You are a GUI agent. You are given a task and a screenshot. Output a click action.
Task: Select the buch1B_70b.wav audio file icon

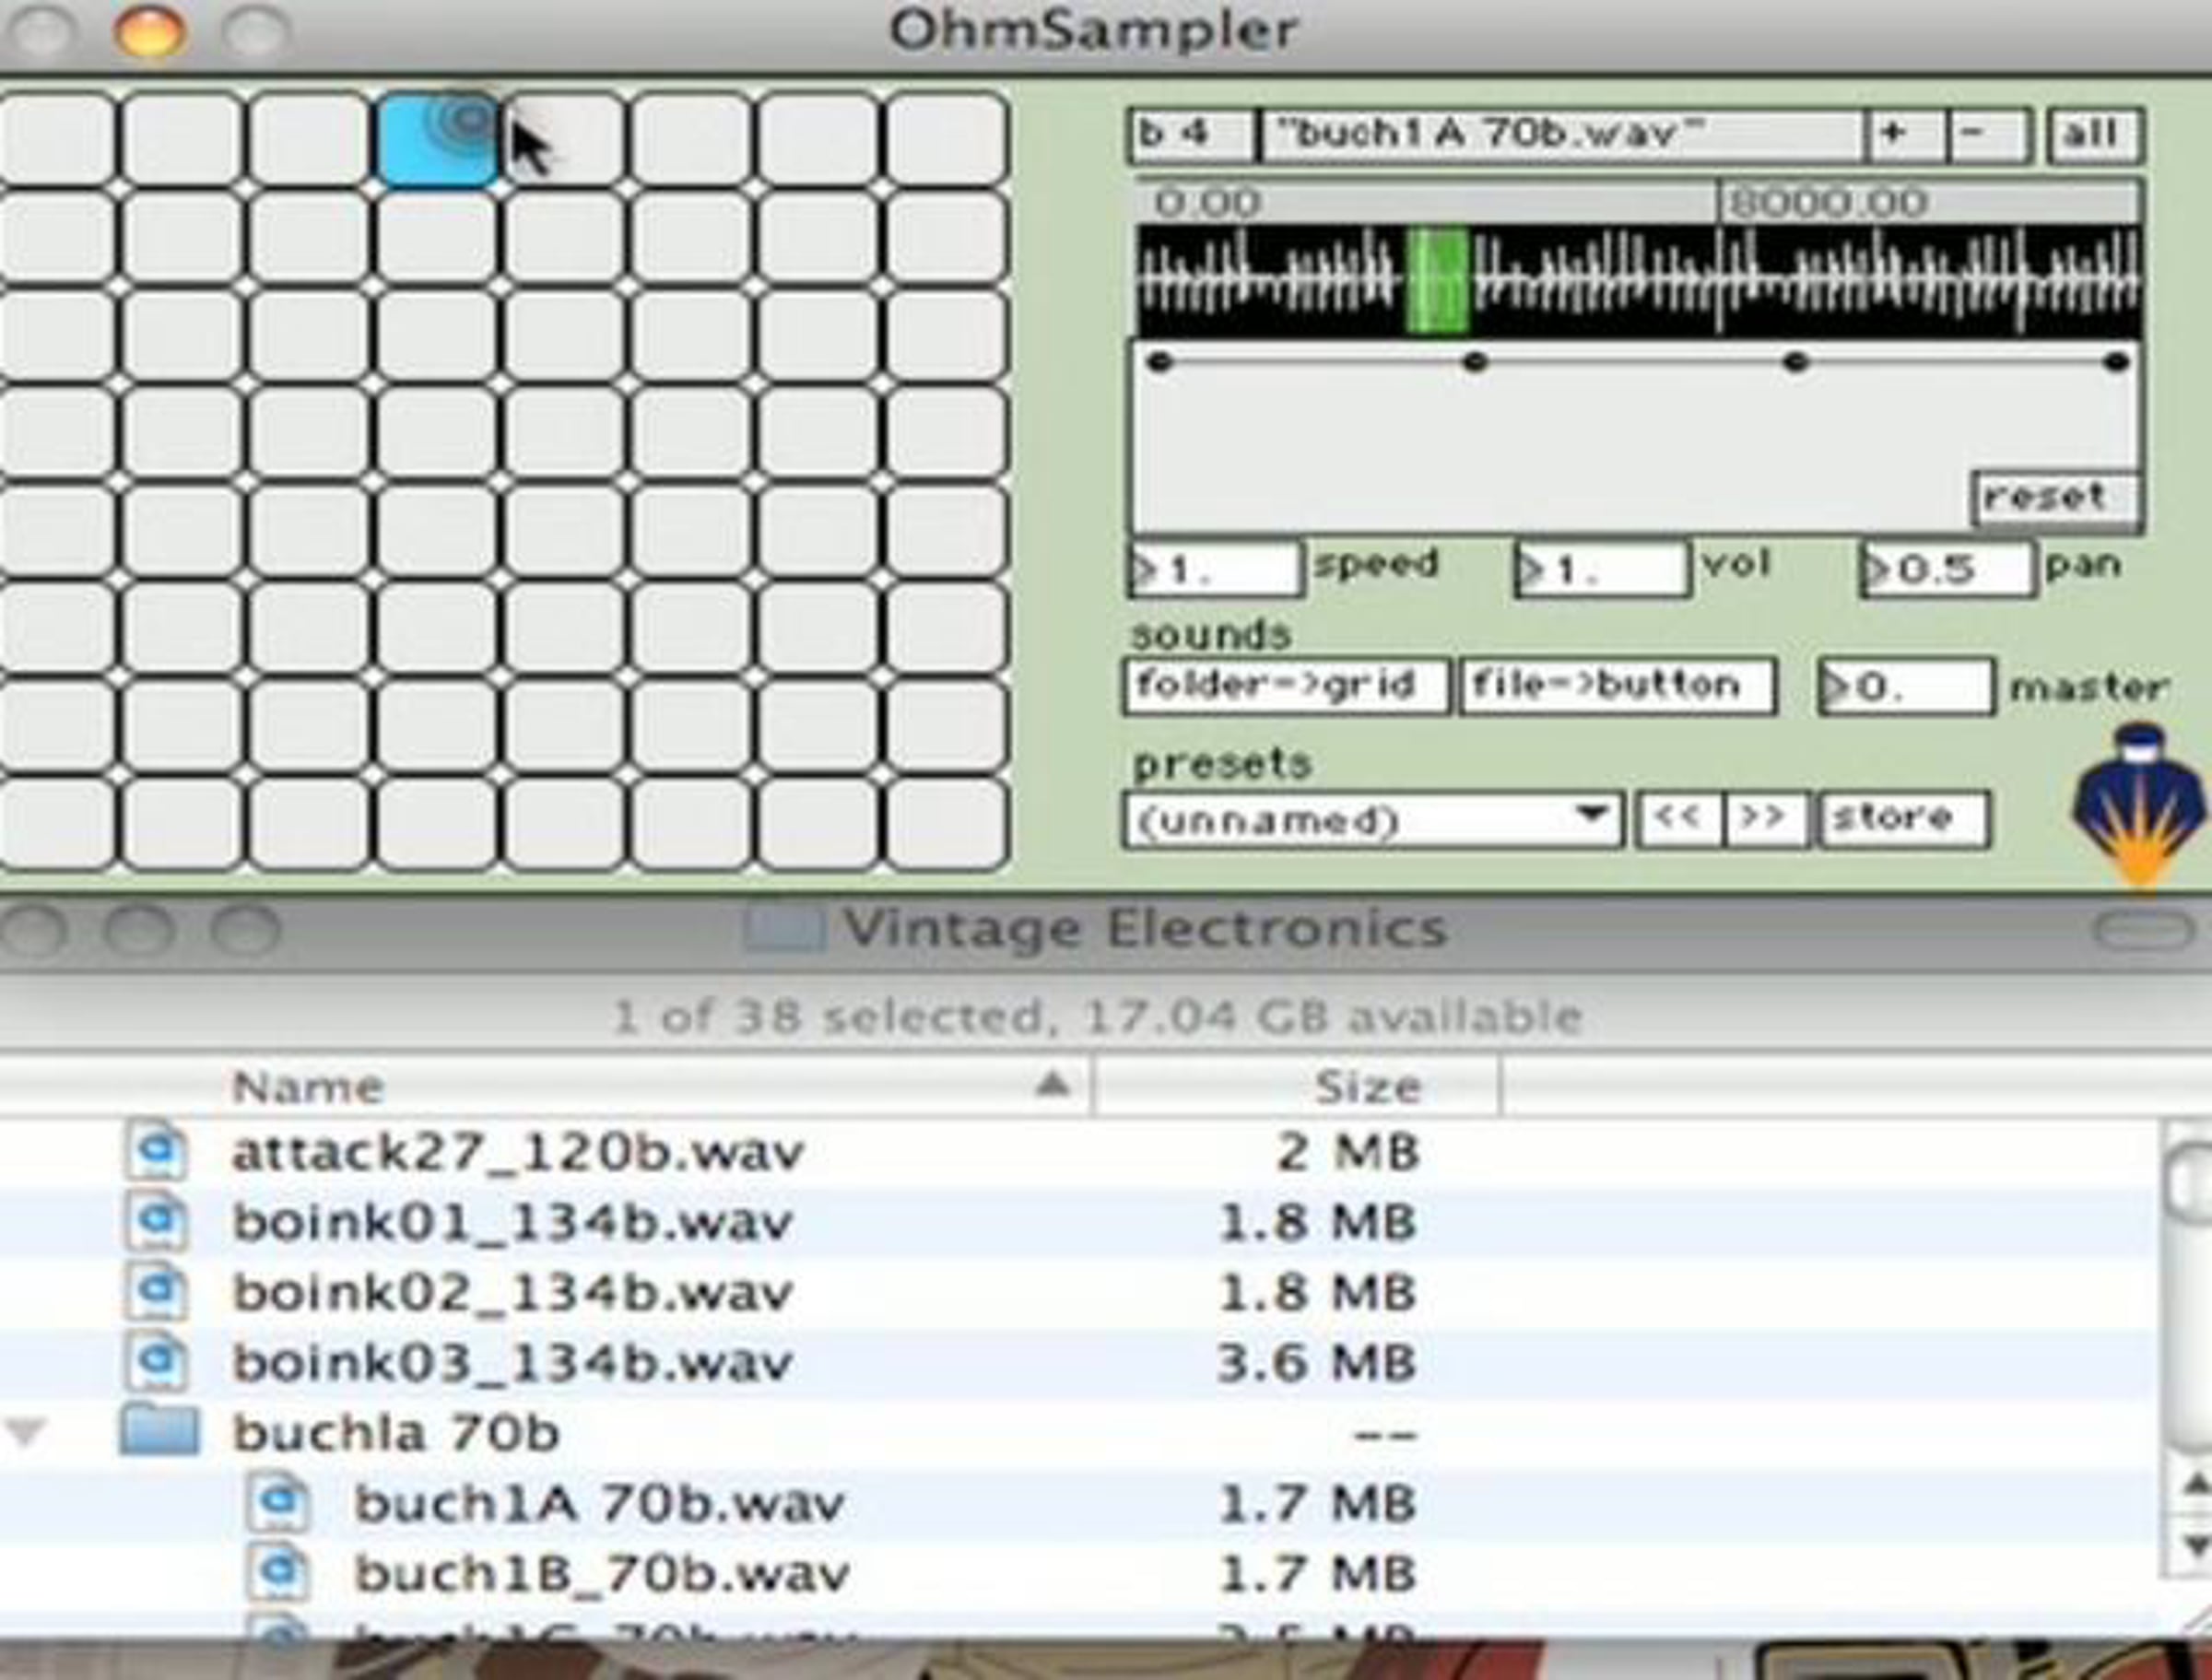[278, 1573]
